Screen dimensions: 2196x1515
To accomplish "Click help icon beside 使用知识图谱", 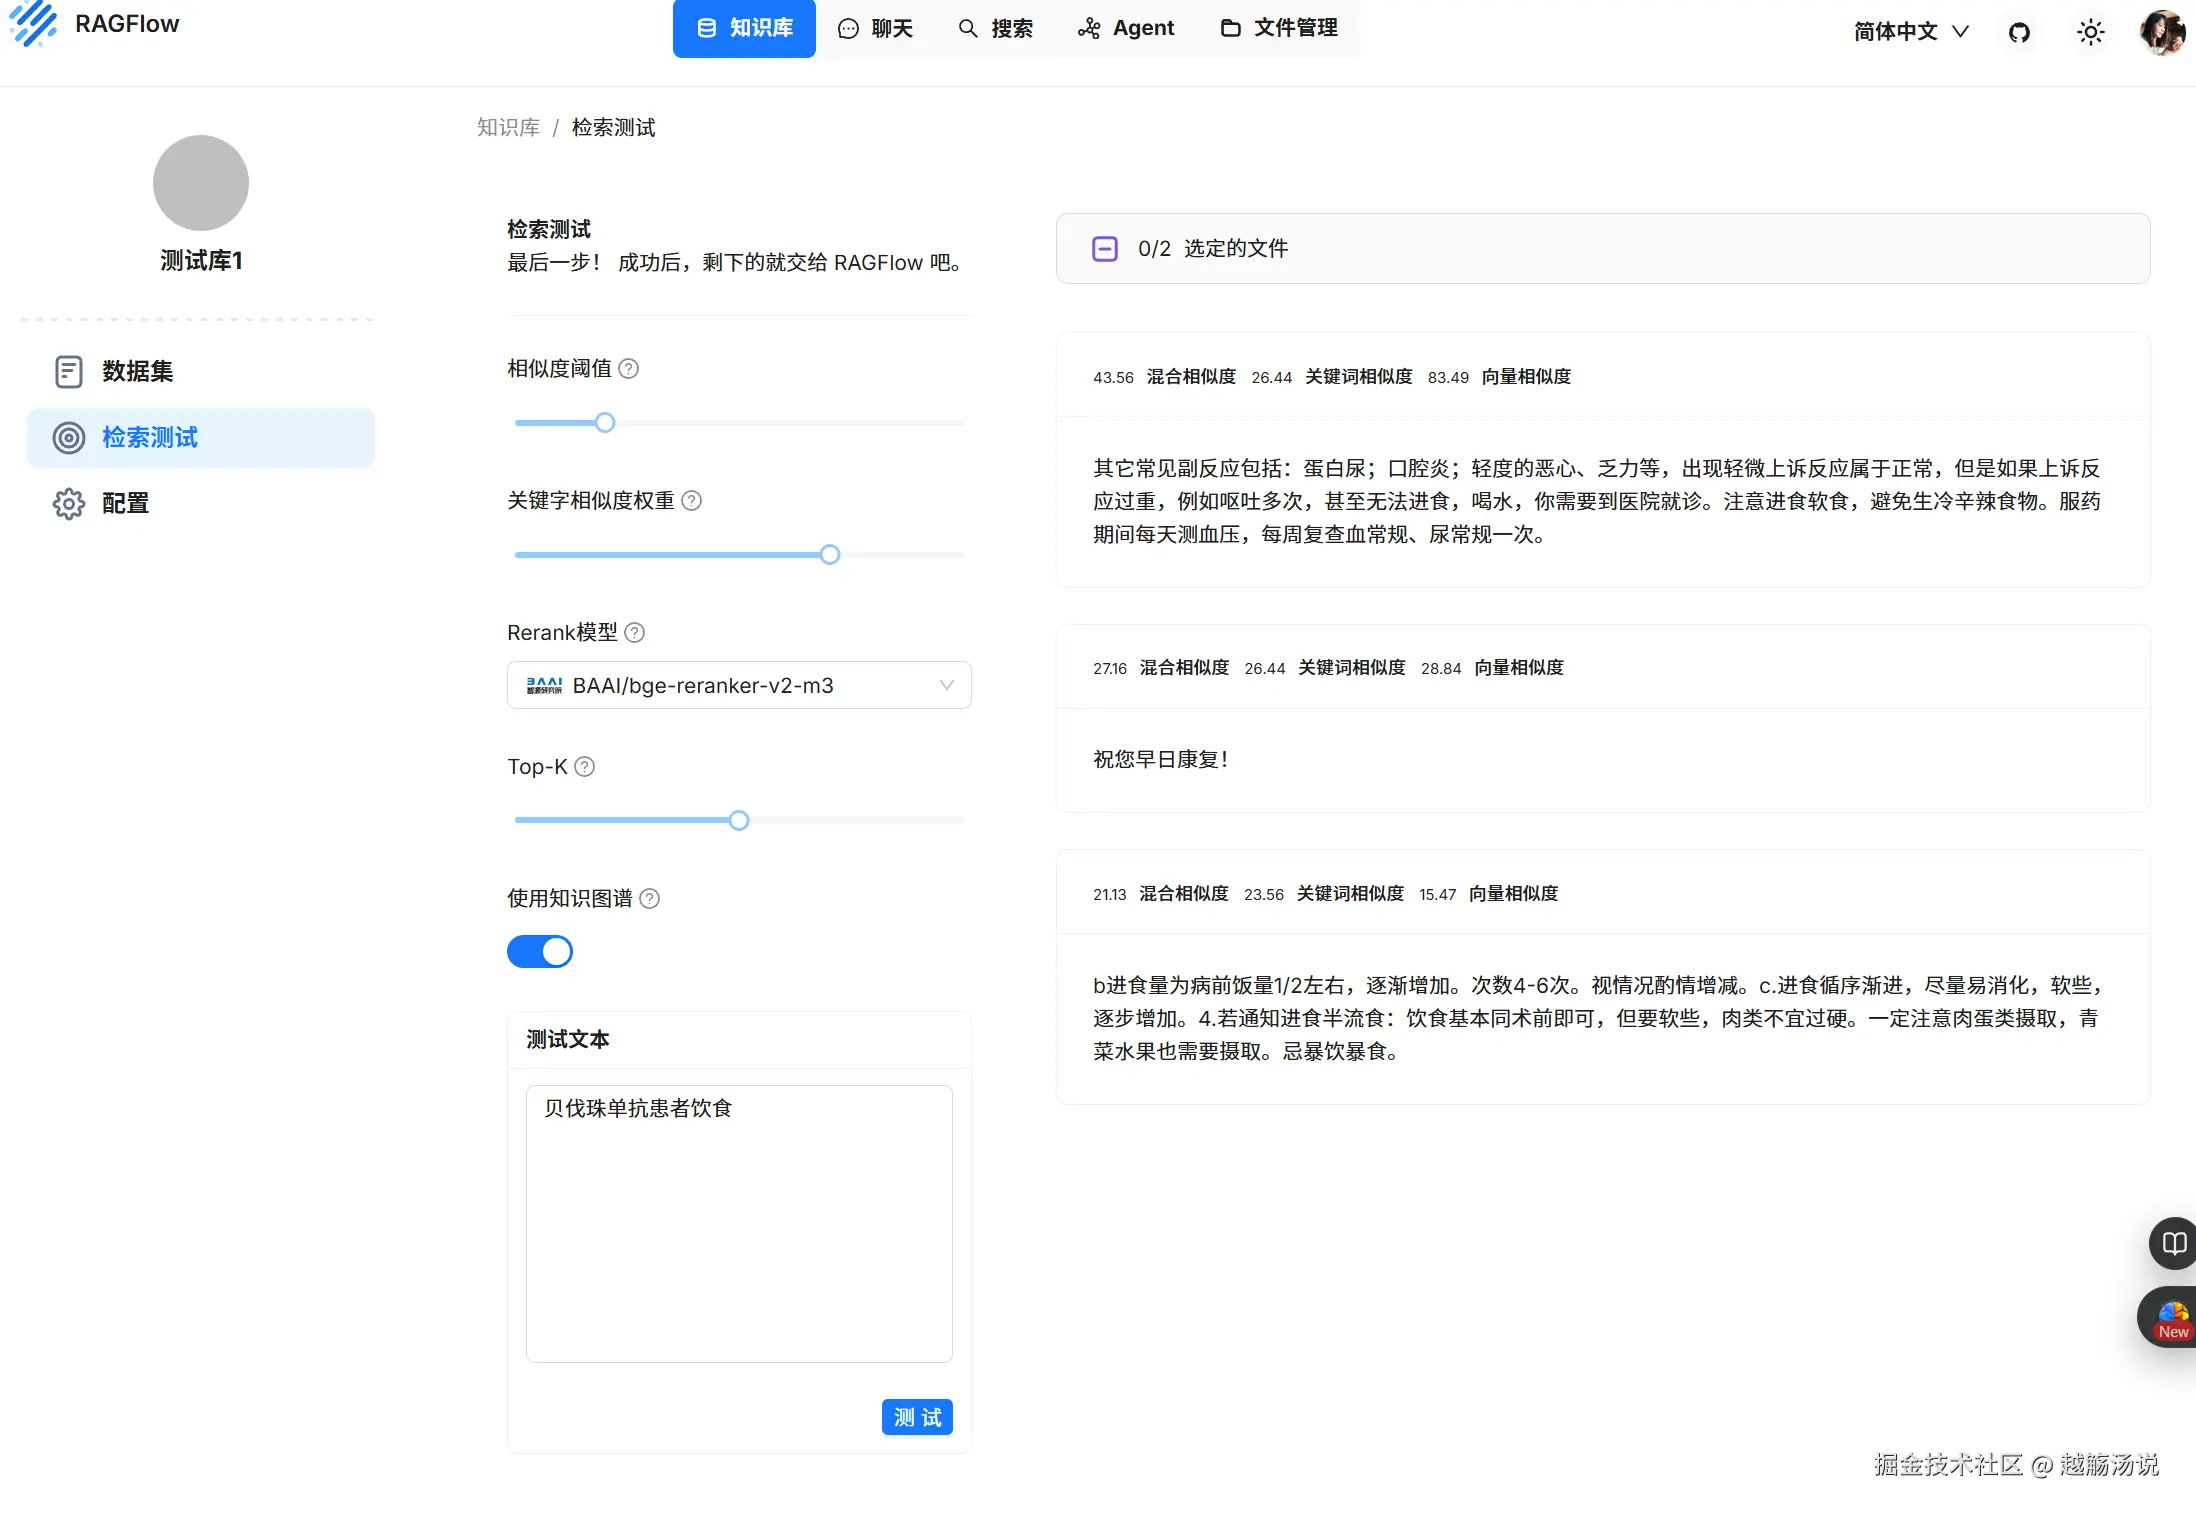I will 650,899.
